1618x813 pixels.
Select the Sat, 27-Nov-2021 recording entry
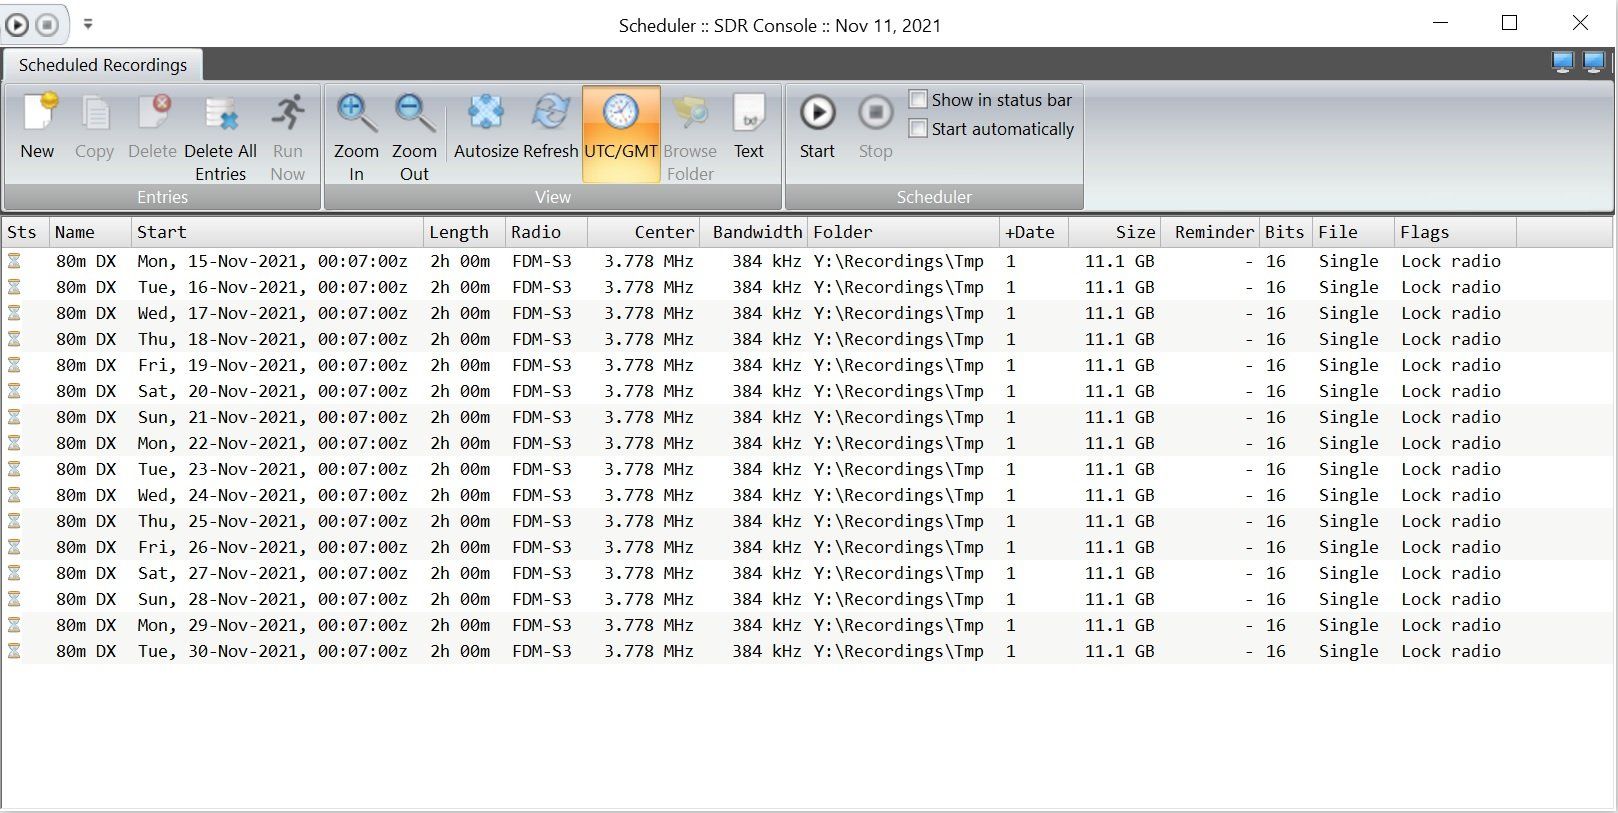[x=807, y=573]
